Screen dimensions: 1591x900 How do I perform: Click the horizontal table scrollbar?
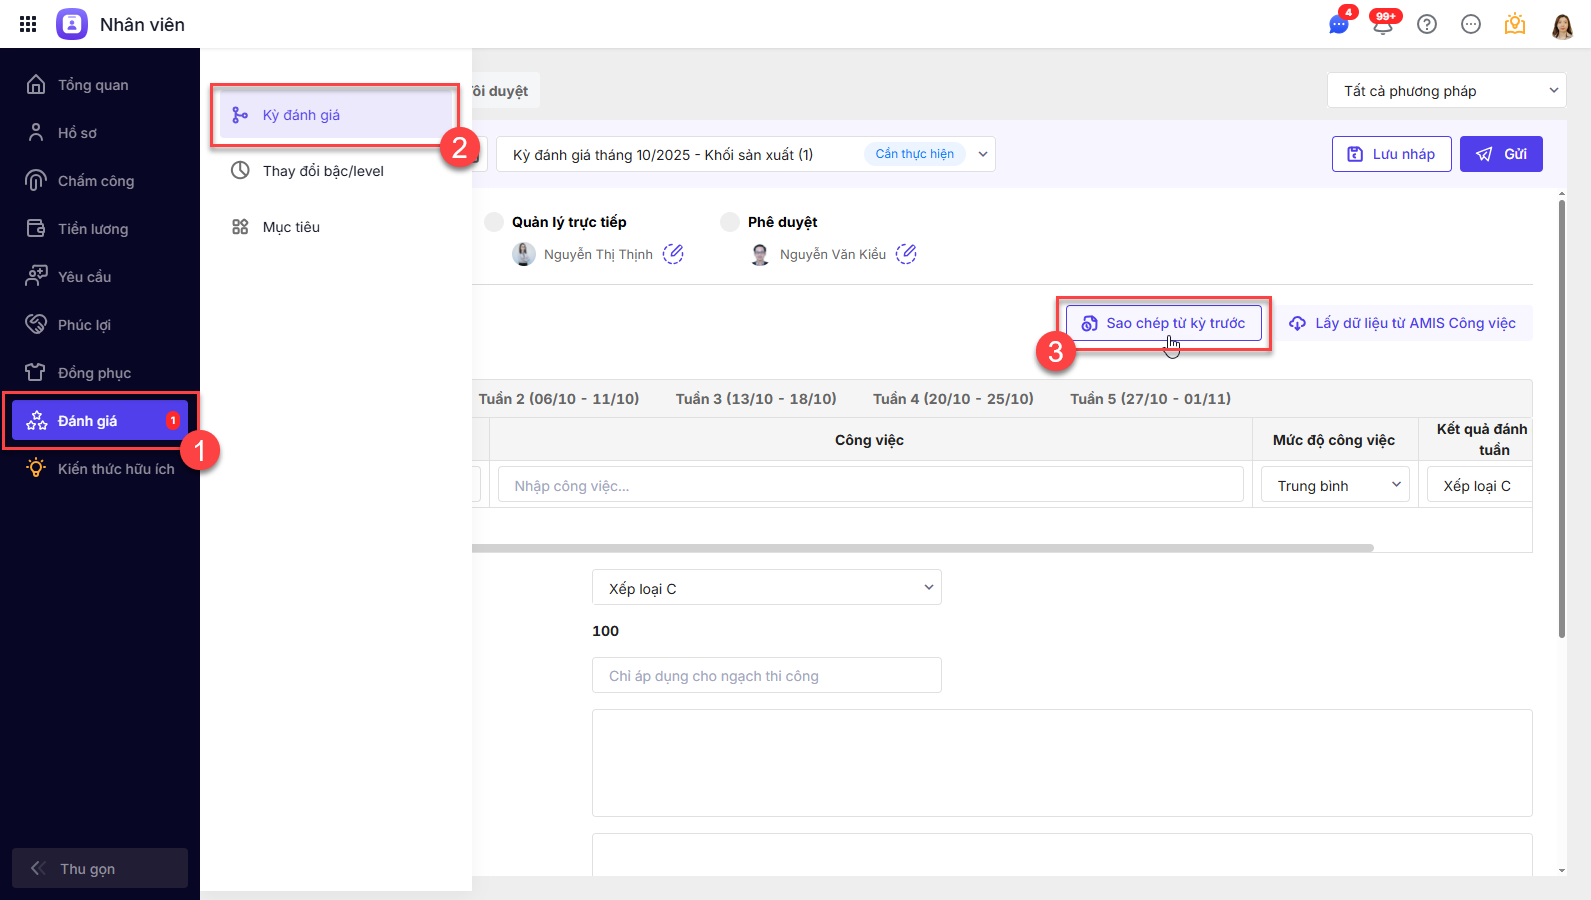(920, 548)
